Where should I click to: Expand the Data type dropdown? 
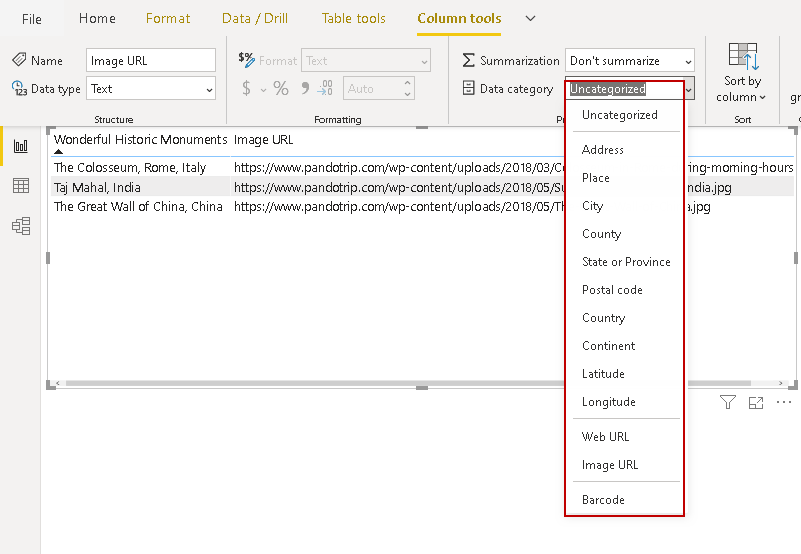(150, 89)
